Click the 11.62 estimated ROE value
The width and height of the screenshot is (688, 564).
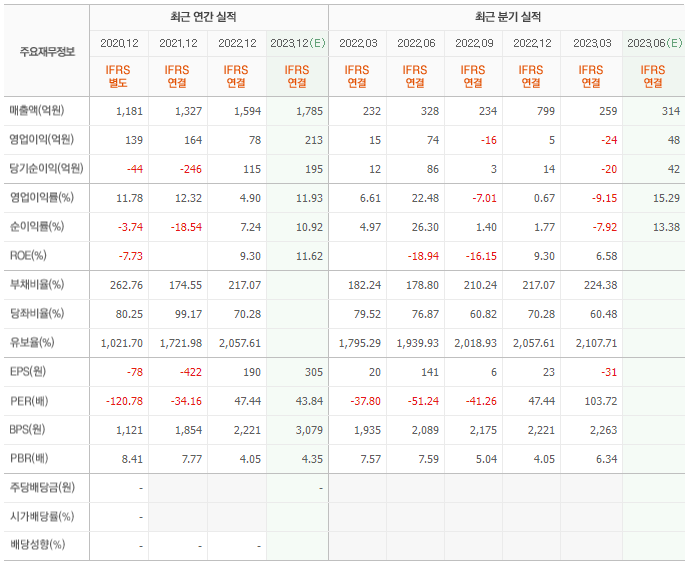[x=309, y=256]
